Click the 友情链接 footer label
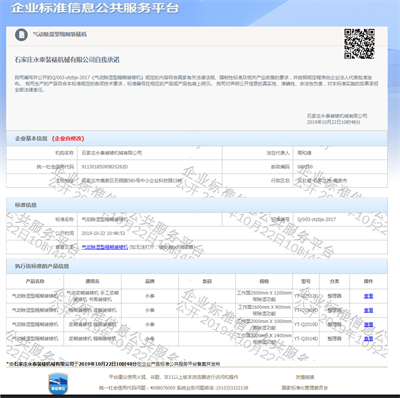400x398 pixels. tap(305, 377)
